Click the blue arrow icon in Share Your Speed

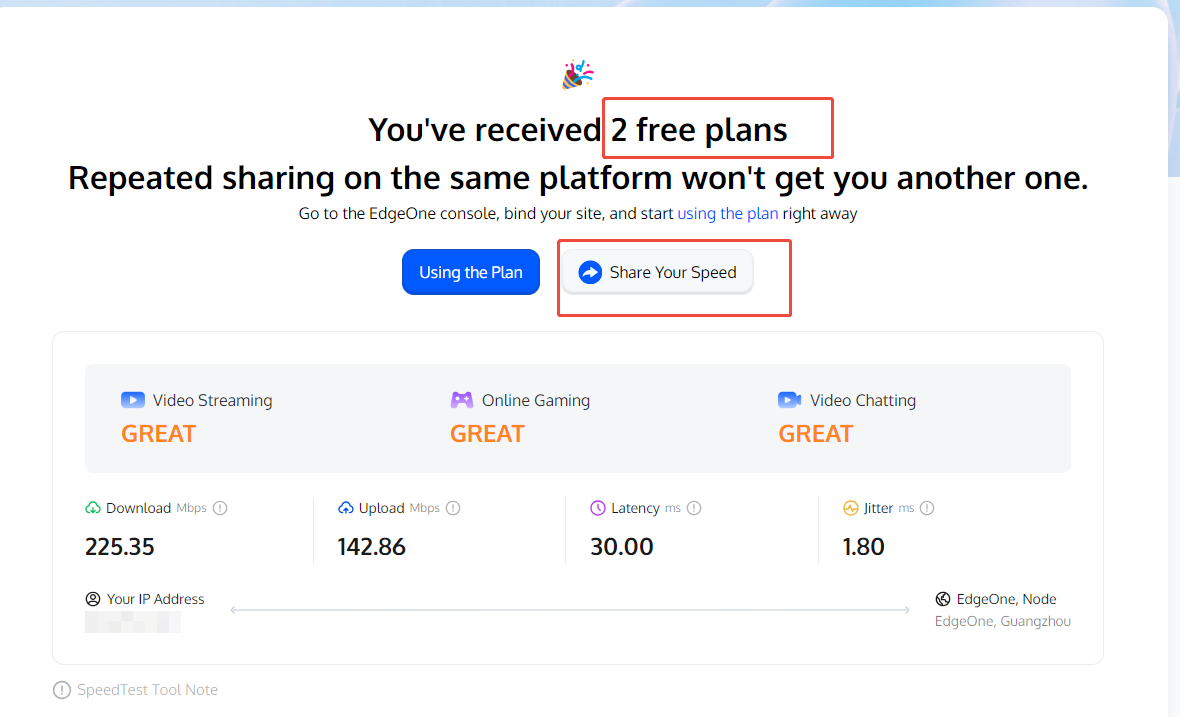pos(590,272)
